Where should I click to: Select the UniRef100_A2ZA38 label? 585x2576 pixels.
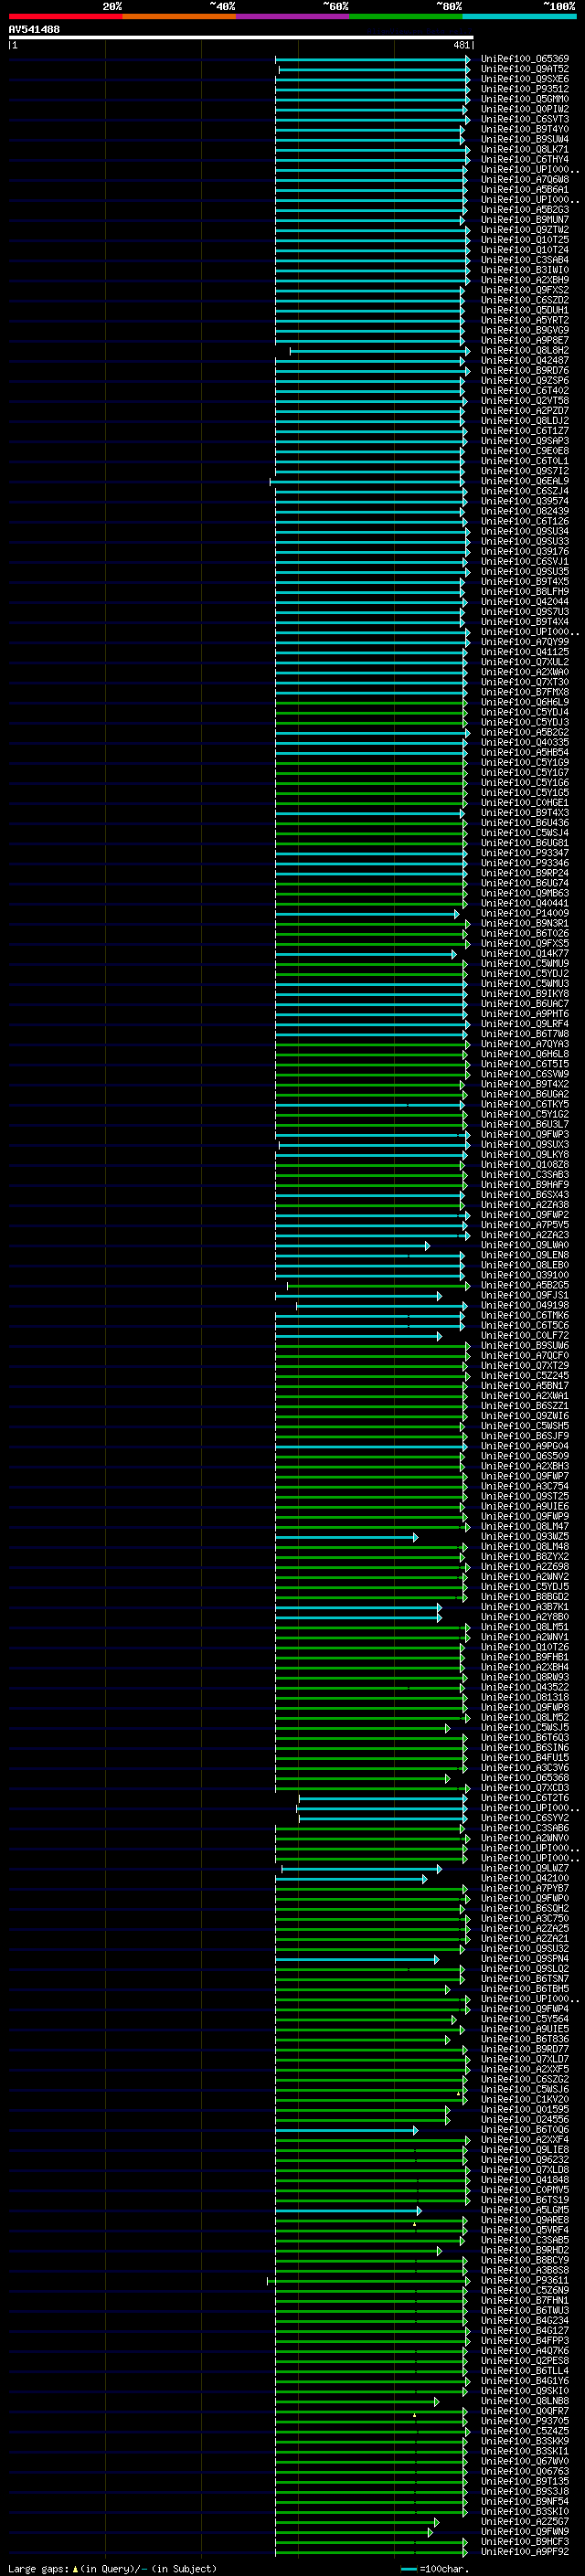coord(525,1205)
